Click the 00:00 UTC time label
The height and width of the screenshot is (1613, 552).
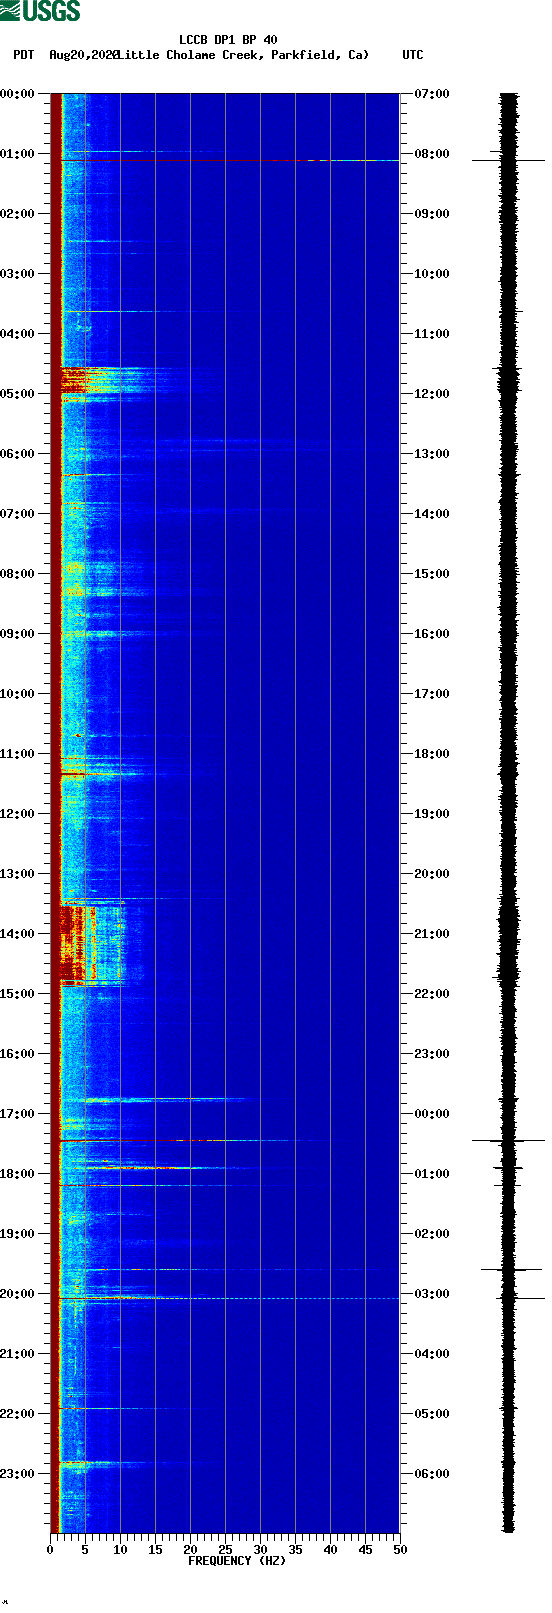tap(432, 1114)
